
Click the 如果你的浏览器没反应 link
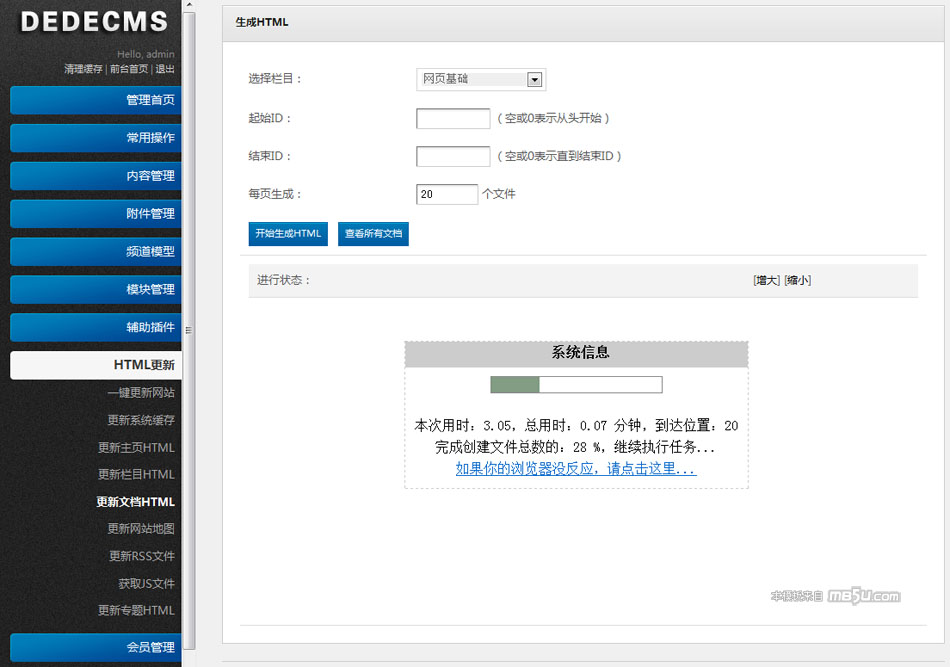(576, 468)
